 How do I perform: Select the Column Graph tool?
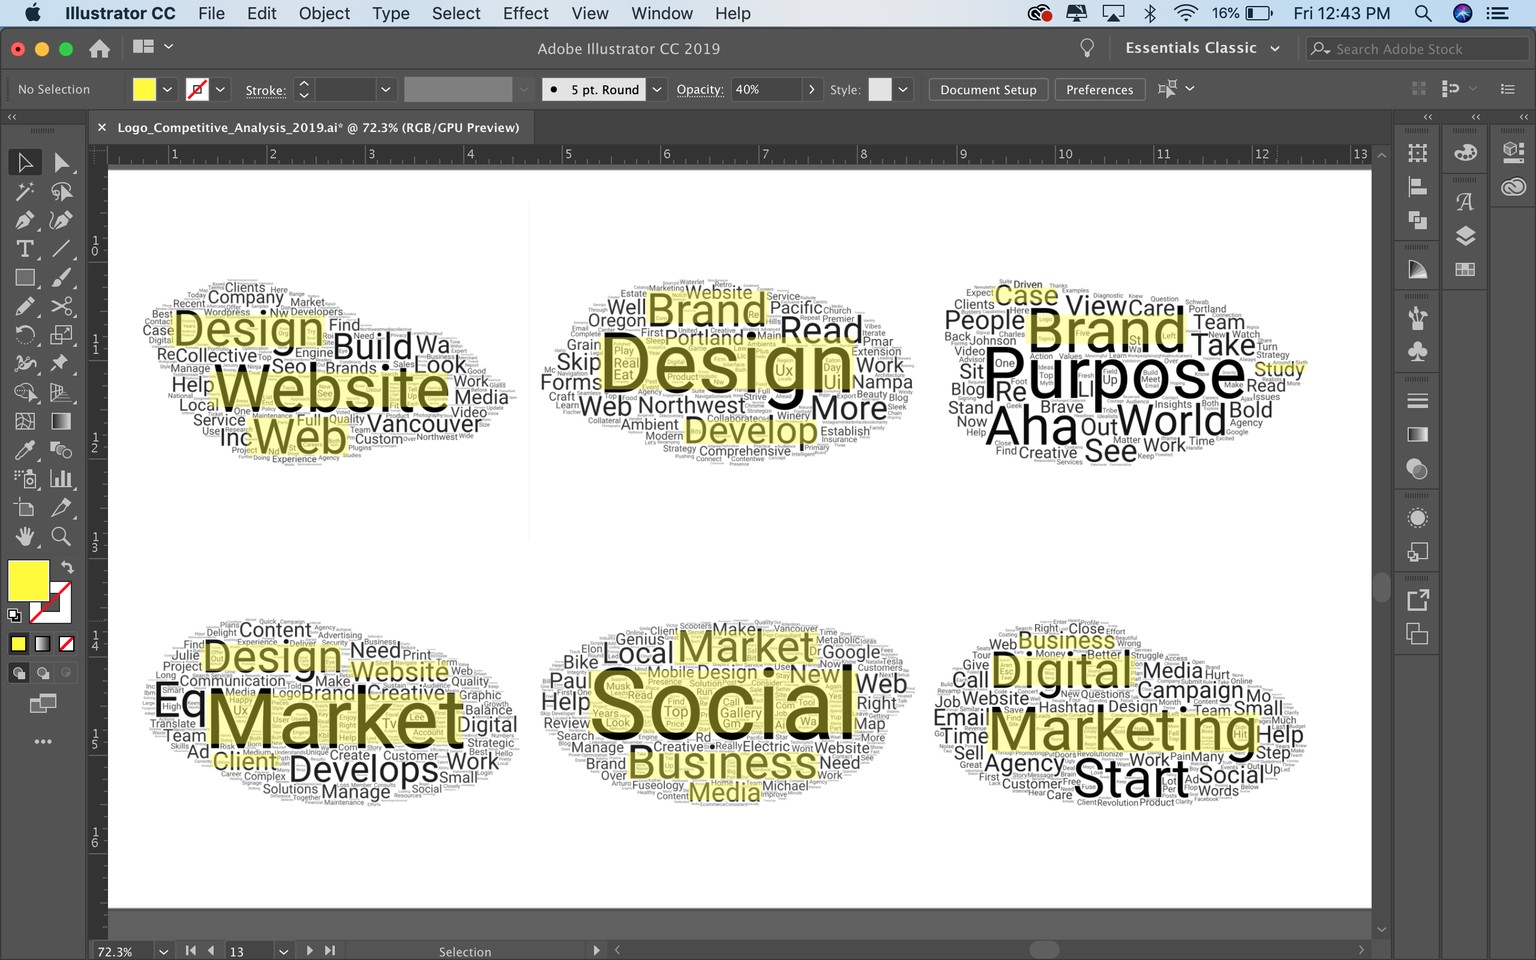pyautogui.click(x=61, y=479)
